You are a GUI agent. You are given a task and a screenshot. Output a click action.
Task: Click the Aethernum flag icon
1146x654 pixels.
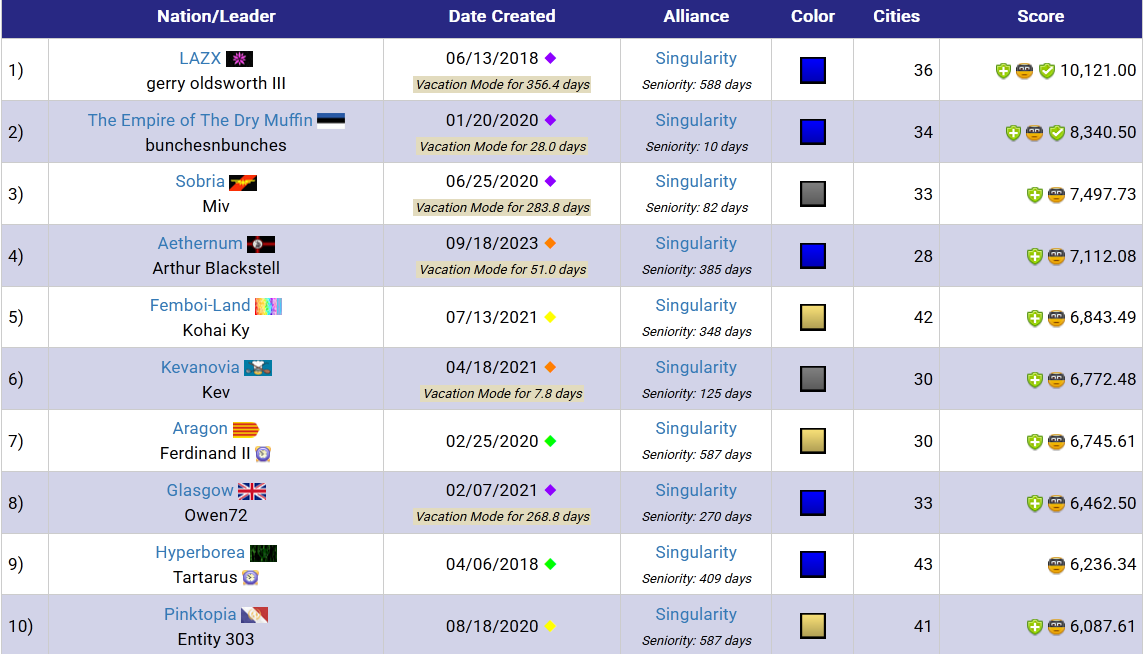(261, 244)
